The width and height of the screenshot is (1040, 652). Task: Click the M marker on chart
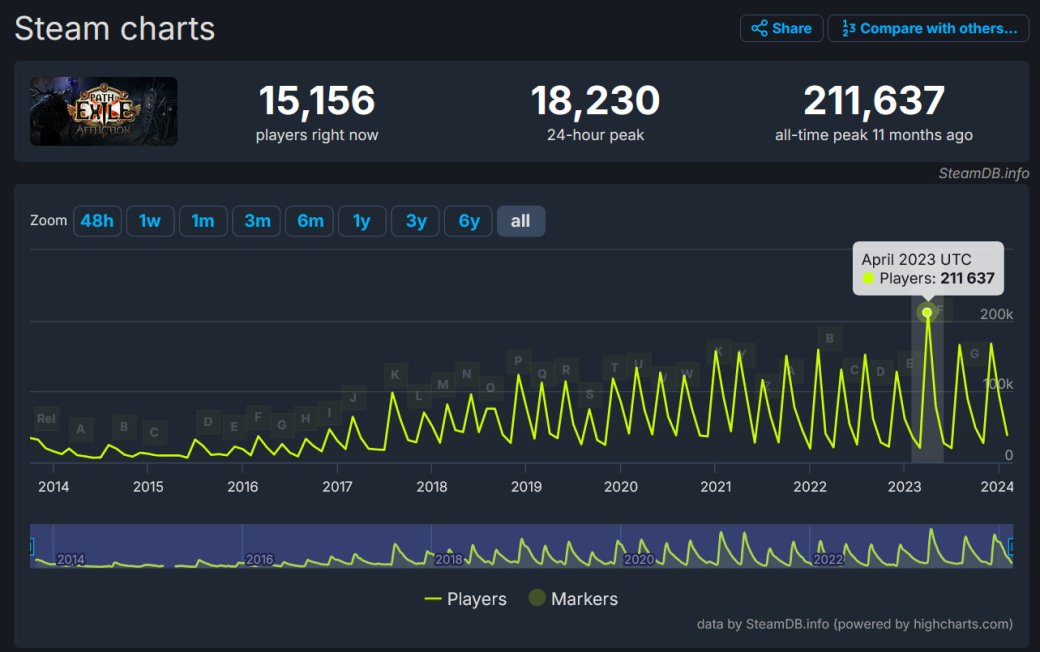coord(443,384)
